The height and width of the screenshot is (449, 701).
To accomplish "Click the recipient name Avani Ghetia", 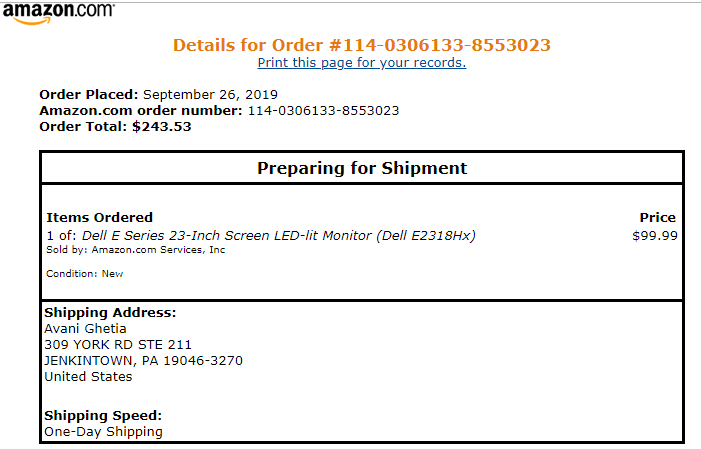I will 86,329.
